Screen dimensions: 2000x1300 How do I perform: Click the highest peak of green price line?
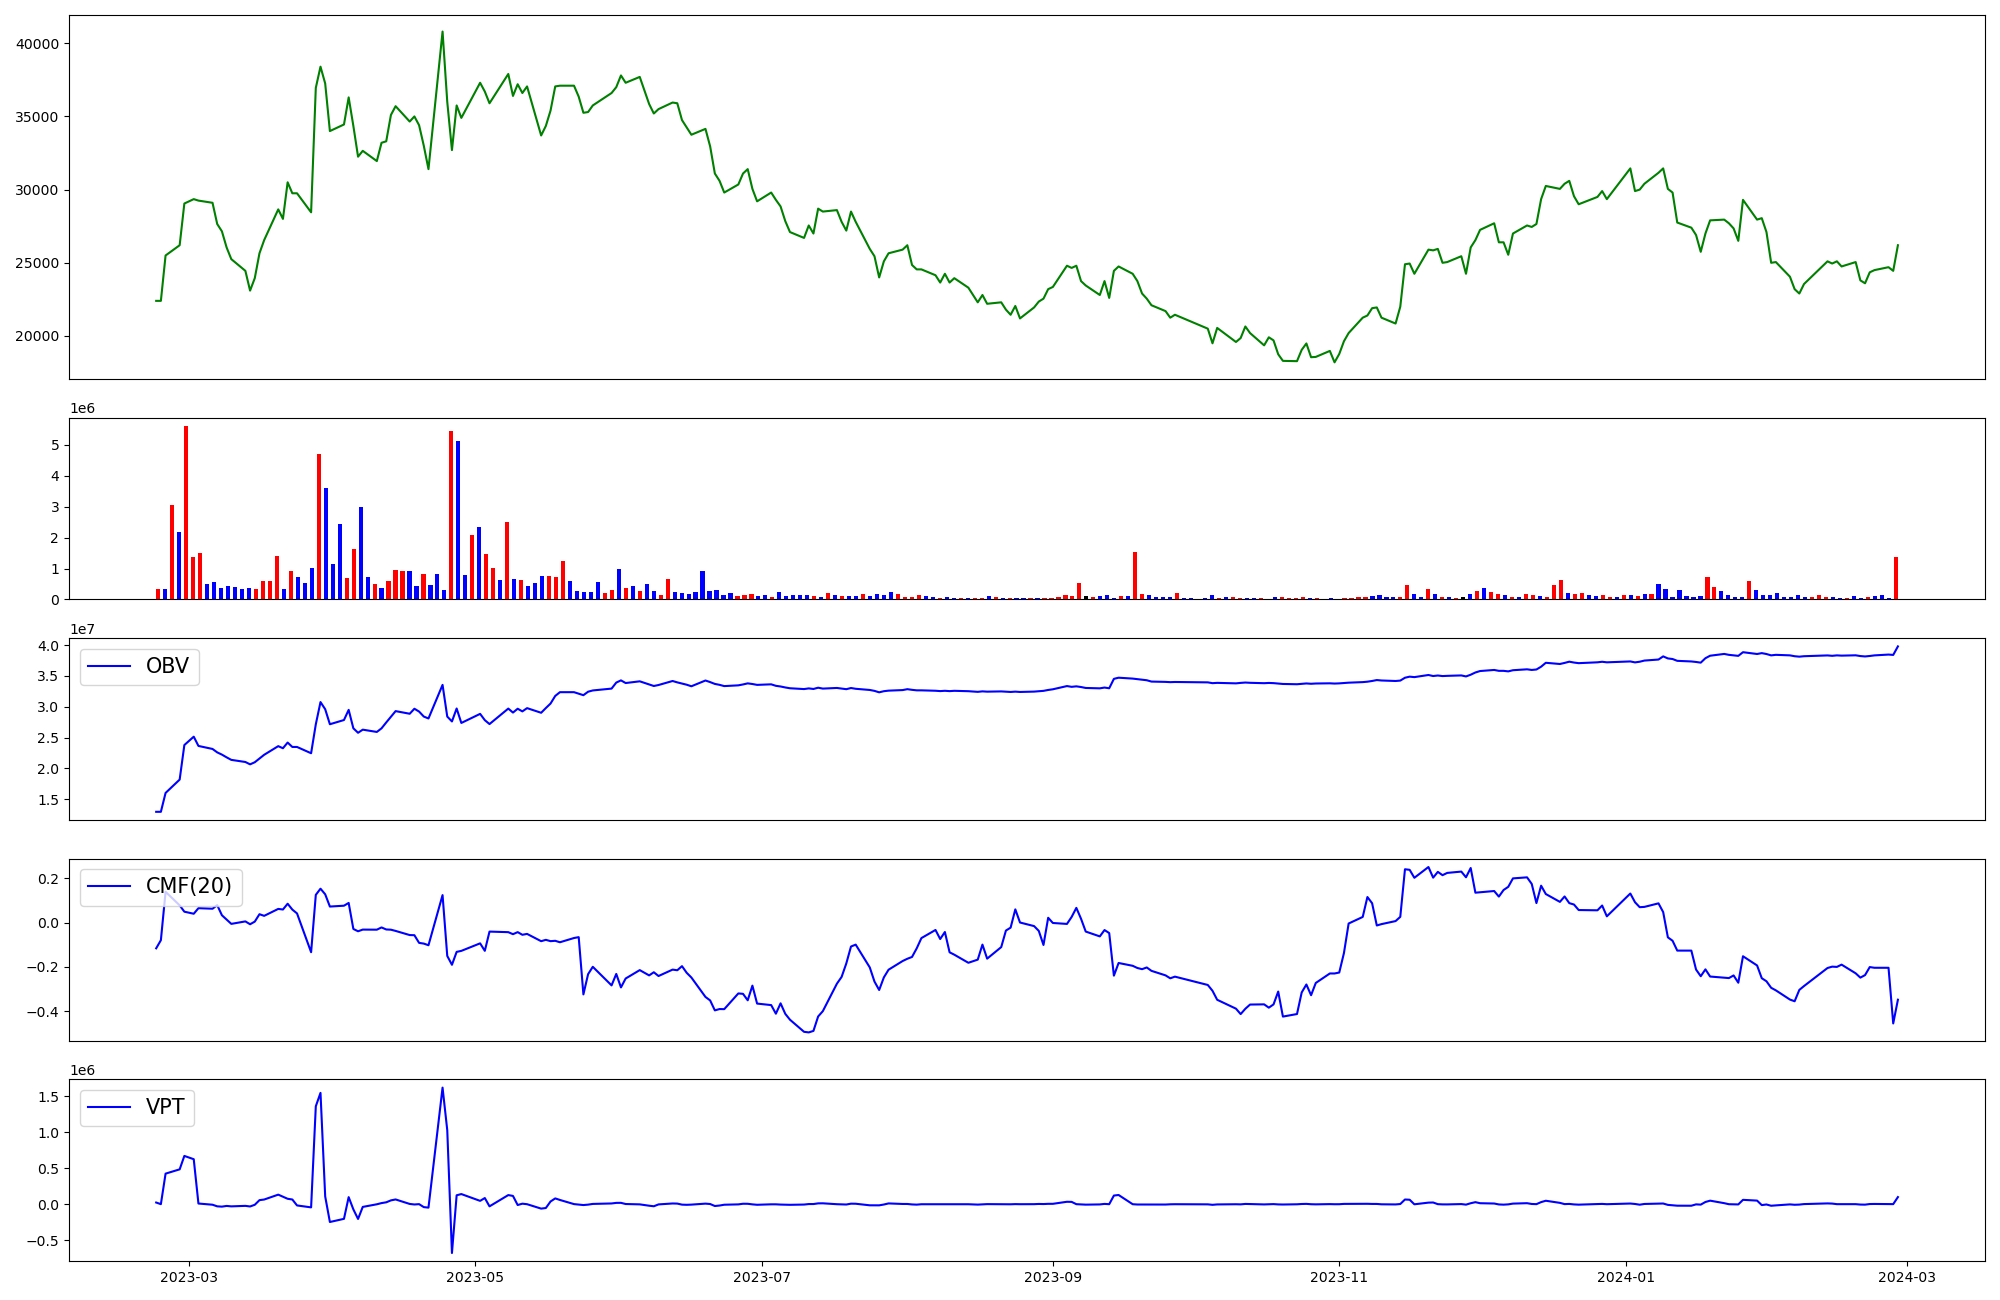coord(442,32)
